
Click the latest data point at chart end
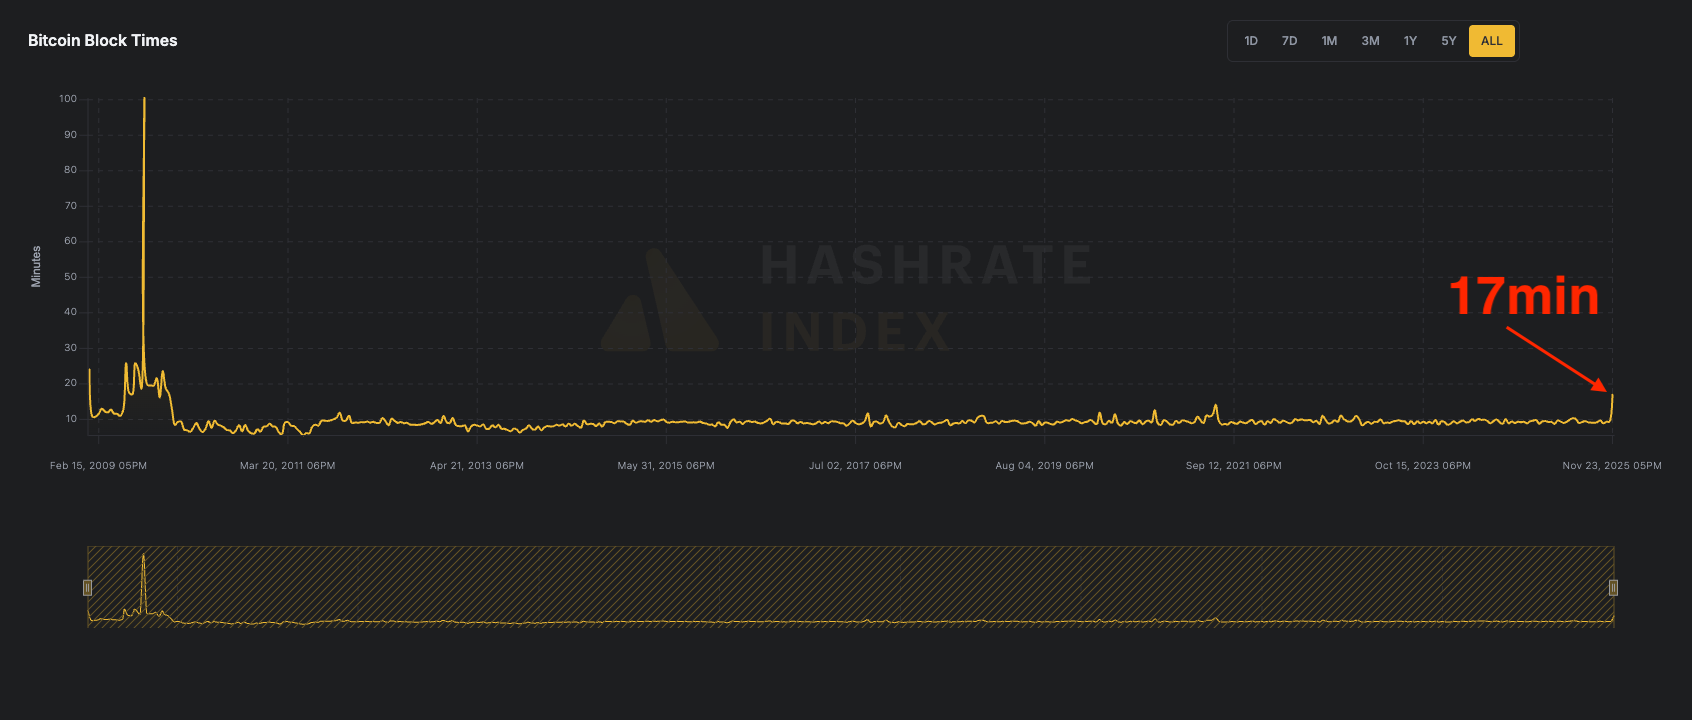tap(1611, 396)
